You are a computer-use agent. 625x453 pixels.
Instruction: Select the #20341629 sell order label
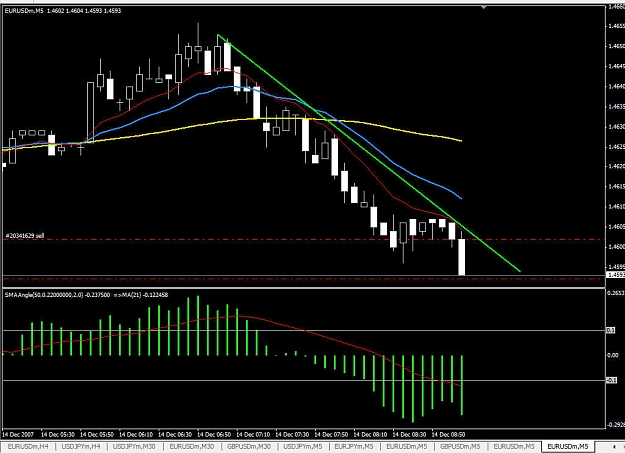click(25, 236)
